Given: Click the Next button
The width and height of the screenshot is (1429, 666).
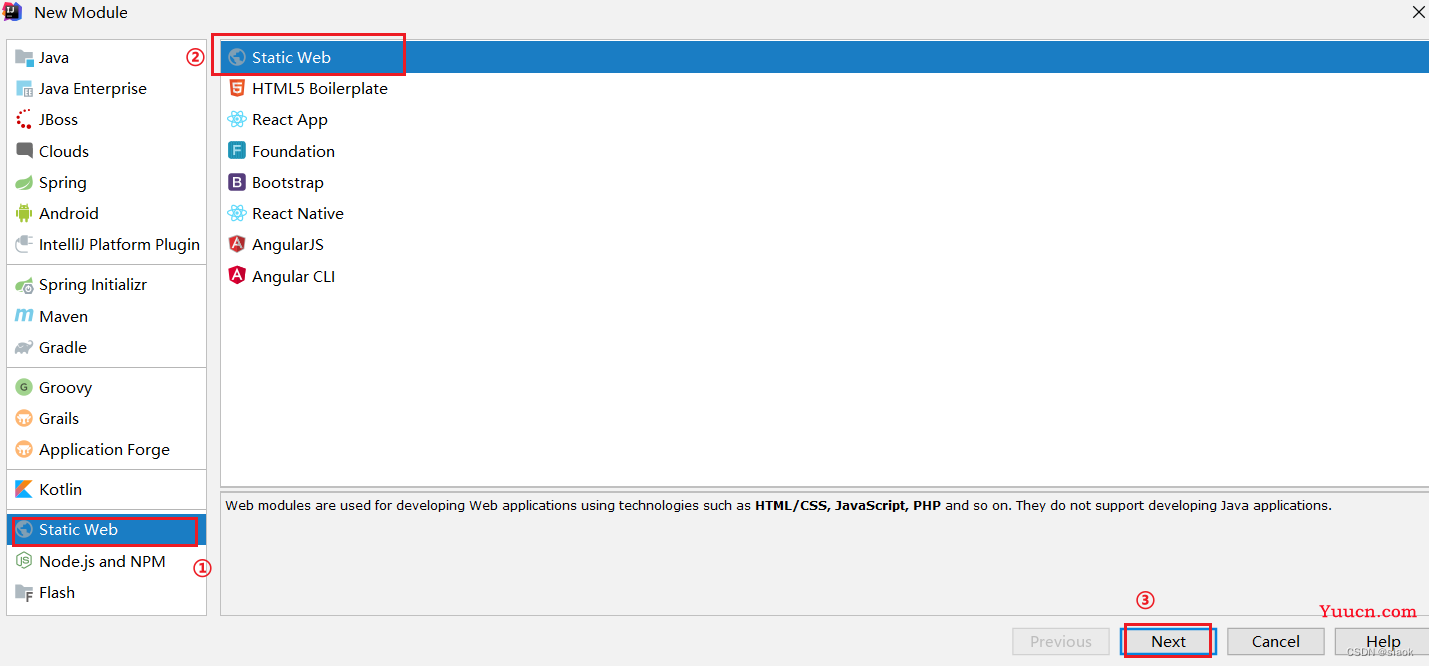Looking at the screenshot, I should [x=1168, y=641].
